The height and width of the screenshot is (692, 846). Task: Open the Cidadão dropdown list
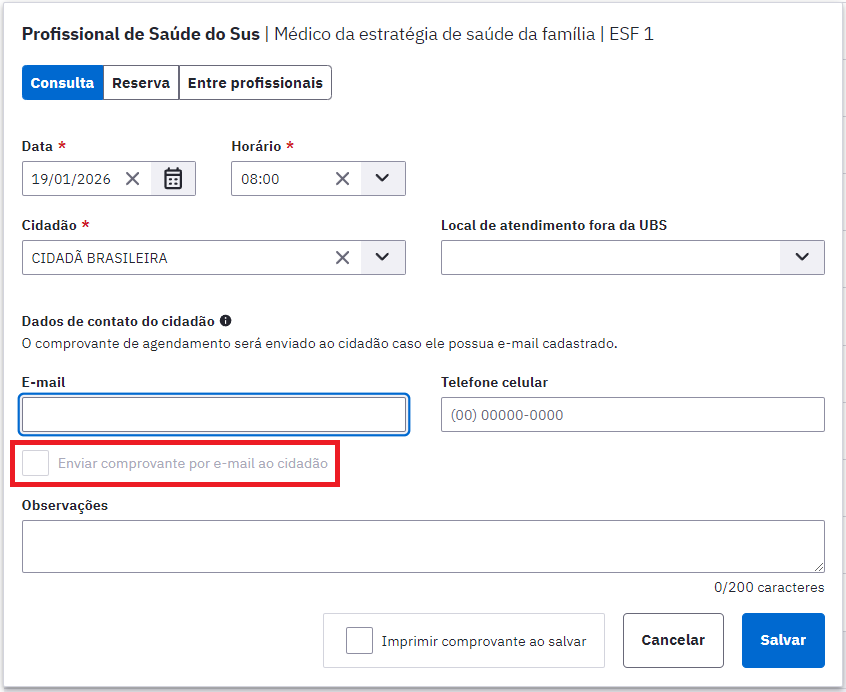point(382,257)
